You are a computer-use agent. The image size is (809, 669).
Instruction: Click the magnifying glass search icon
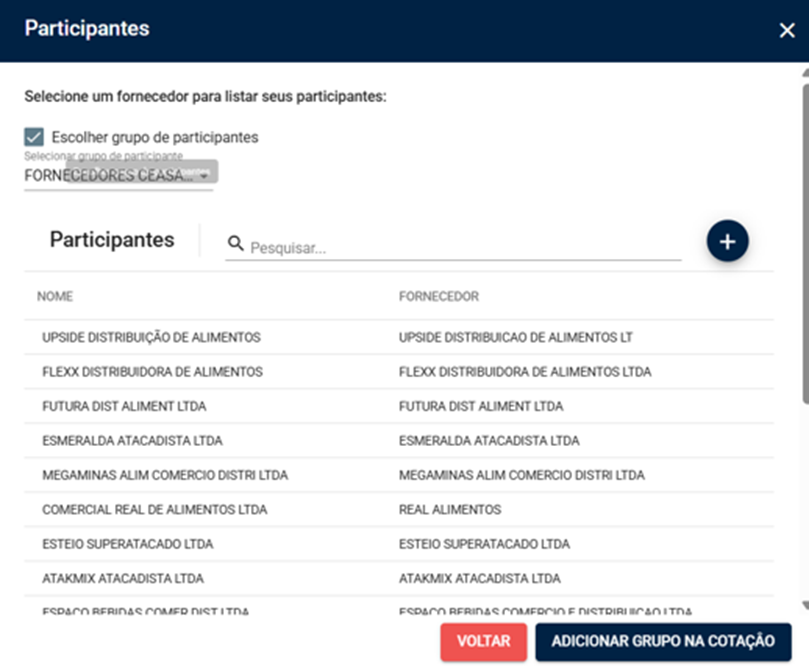coord(235,243)
